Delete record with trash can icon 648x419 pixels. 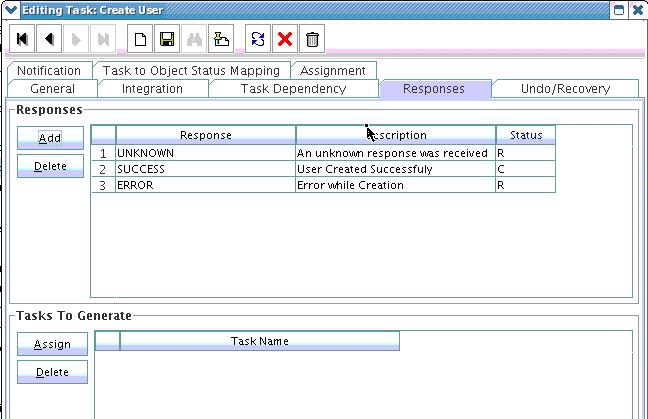click(312, 39)
